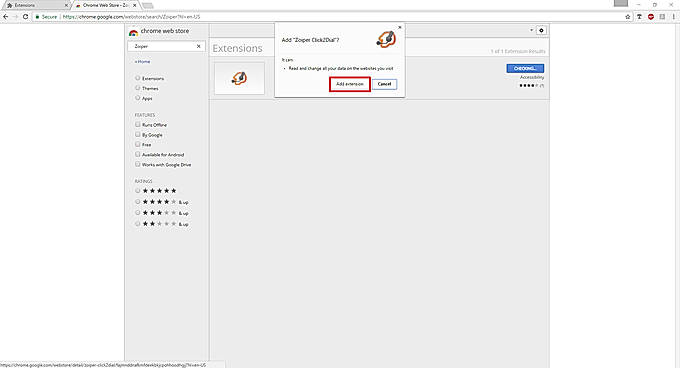
Task: Tick the Free checkbox
Action: (137, 144)
